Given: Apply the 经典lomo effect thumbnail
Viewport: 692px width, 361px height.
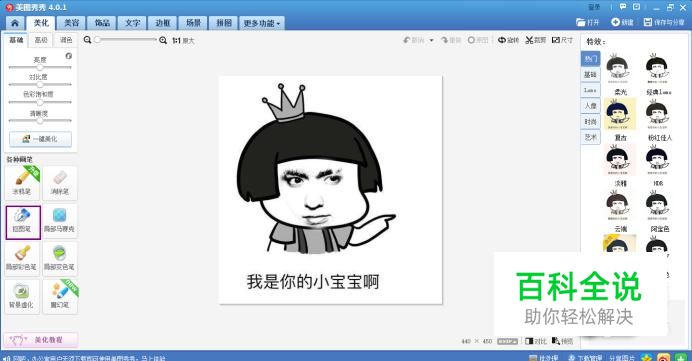Looking at the screenshot, I should click(x=658, y=69).
